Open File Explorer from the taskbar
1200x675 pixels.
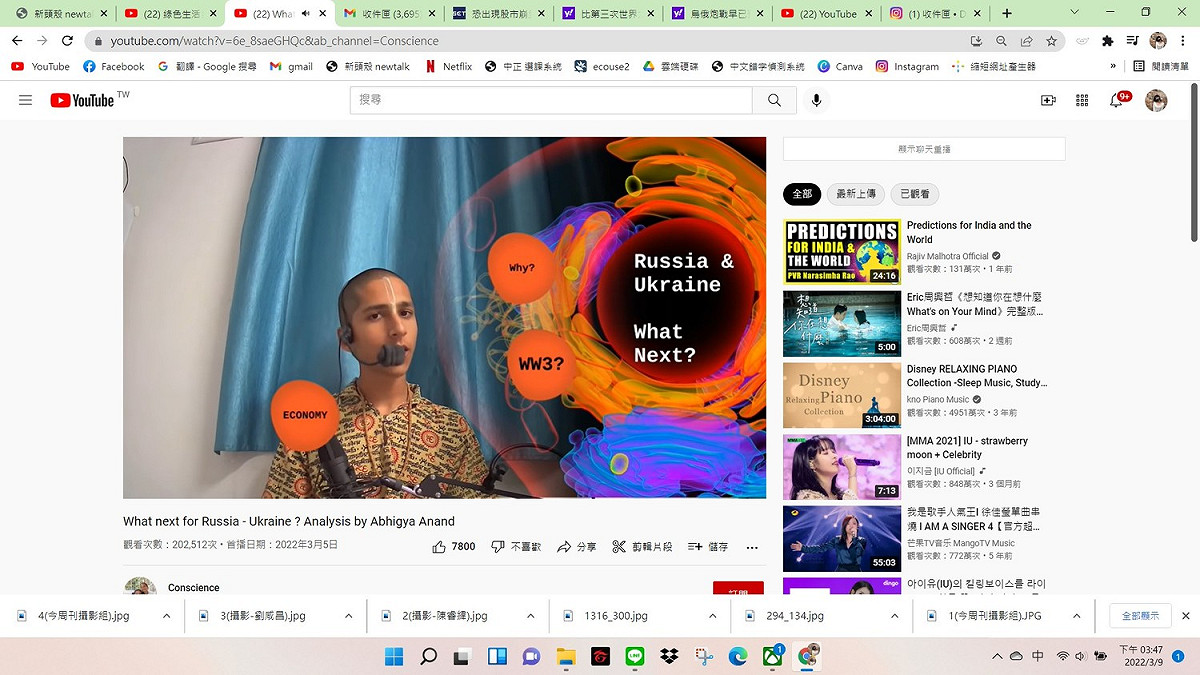(x=566, y=656)
